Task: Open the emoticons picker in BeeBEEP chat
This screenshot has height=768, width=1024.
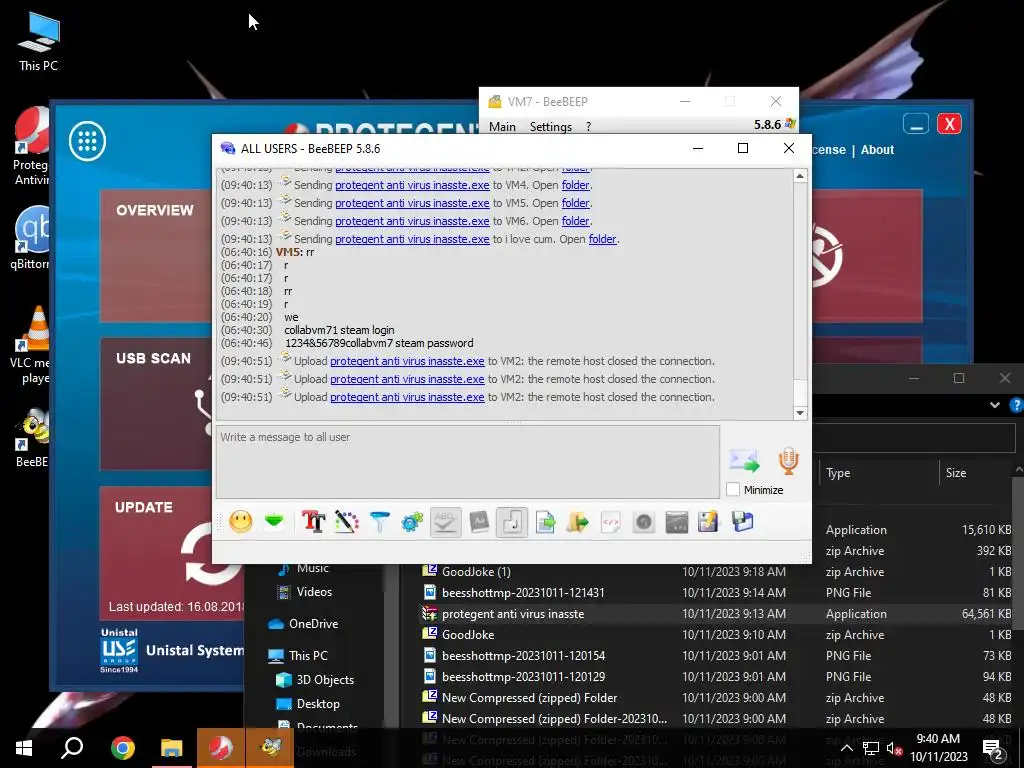Action: [241, 522]
